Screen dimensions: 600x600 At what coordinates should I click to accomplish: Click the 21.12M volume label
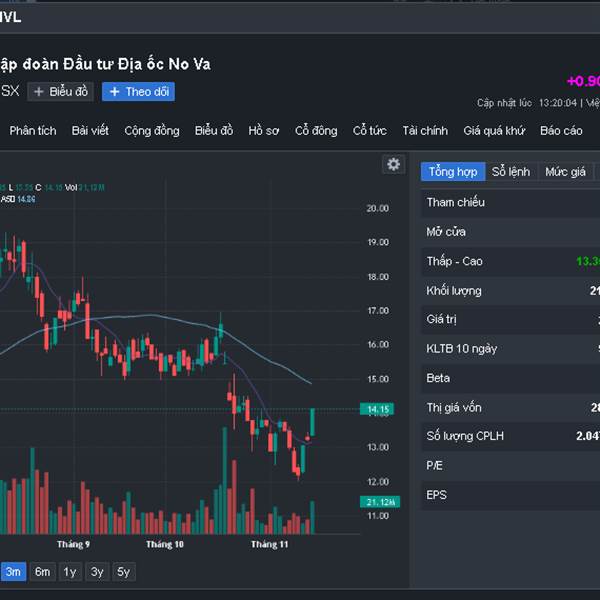[382, 502]
